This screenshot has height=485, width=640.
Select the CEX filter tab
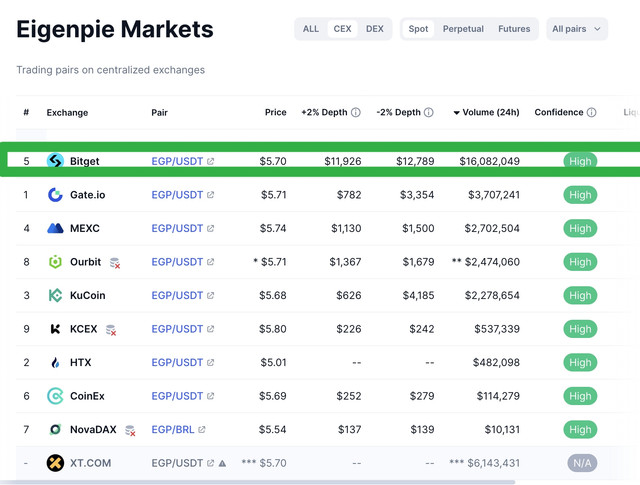pyautogui.click(x=342, y=29)
